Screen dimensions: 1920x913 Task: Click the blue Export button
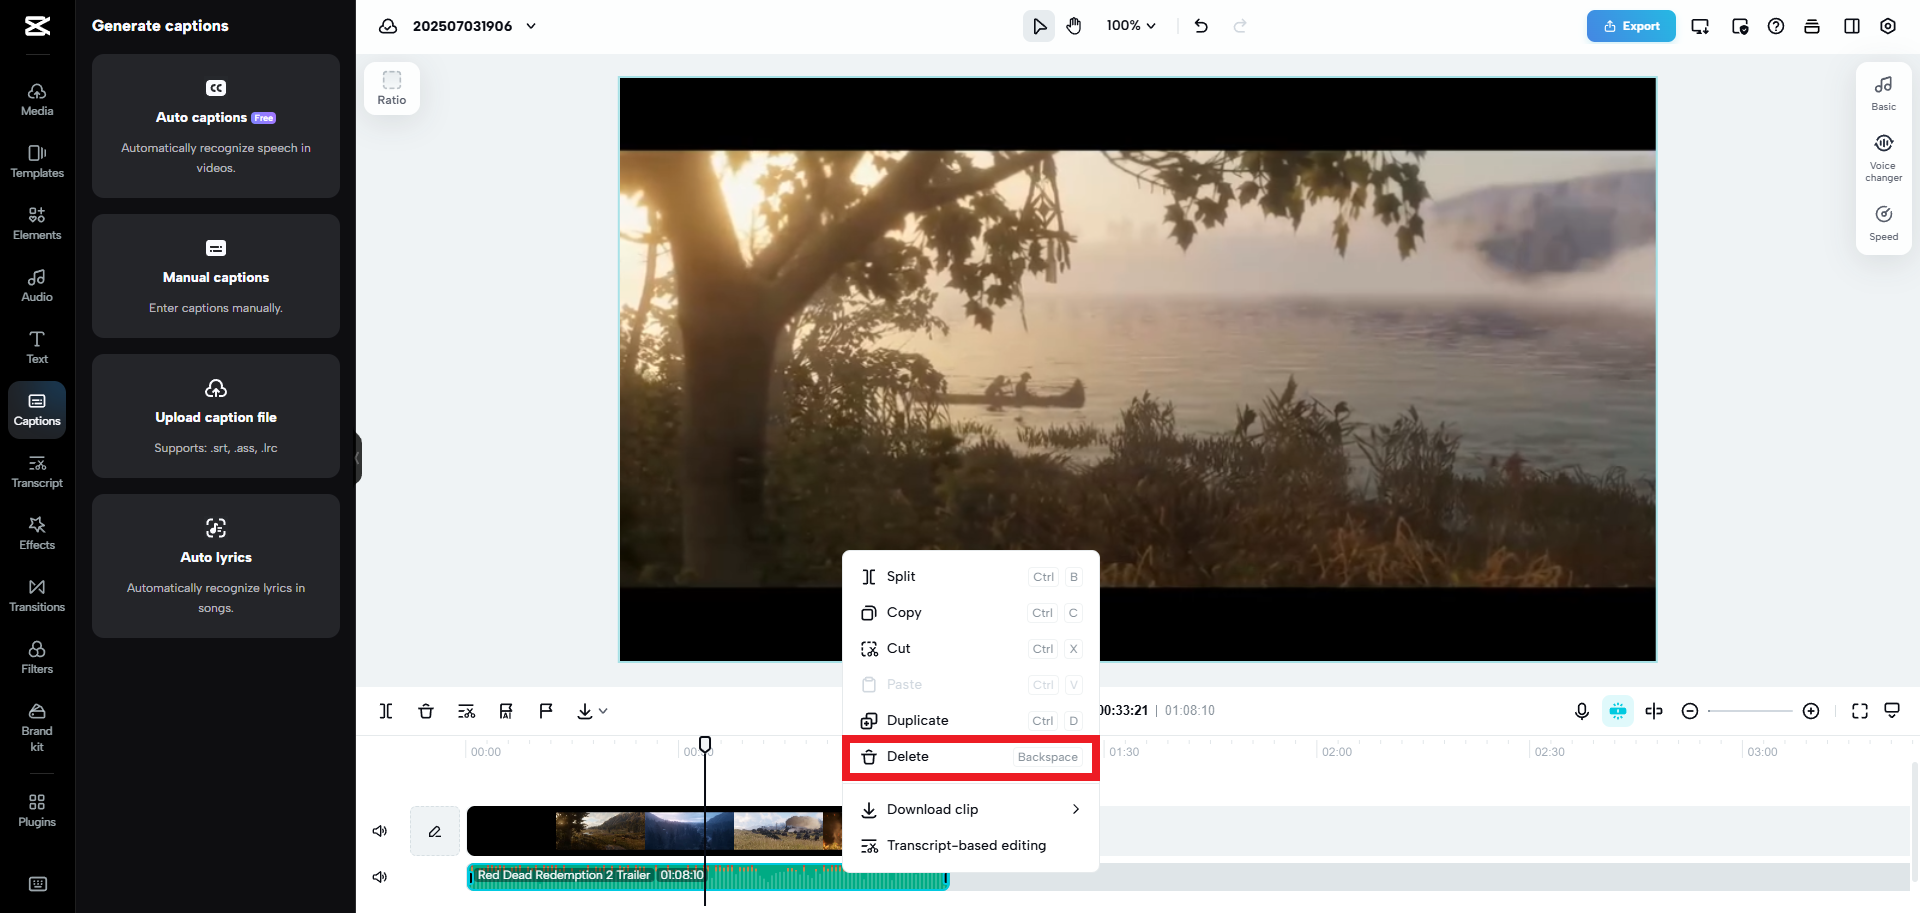(1631, 26)
